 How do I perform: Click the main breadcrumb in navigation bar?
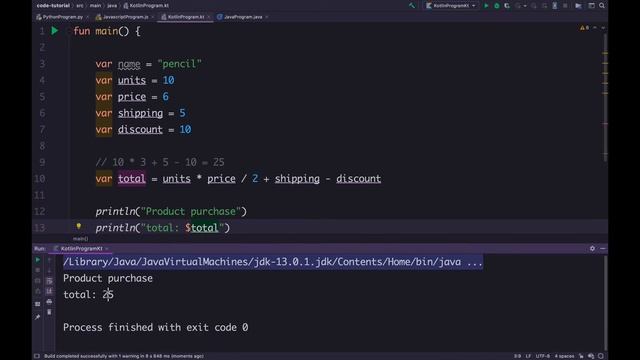[x=95, y=6]
